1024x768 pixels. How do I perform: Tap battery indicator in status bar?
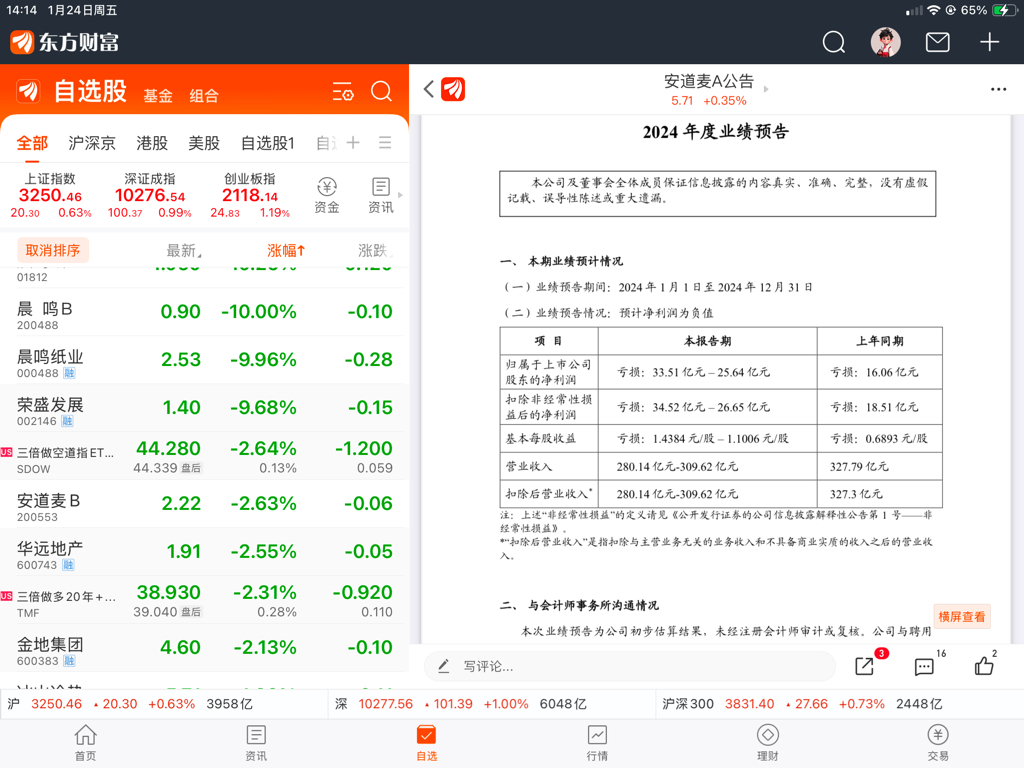(x=1003, y=10)
